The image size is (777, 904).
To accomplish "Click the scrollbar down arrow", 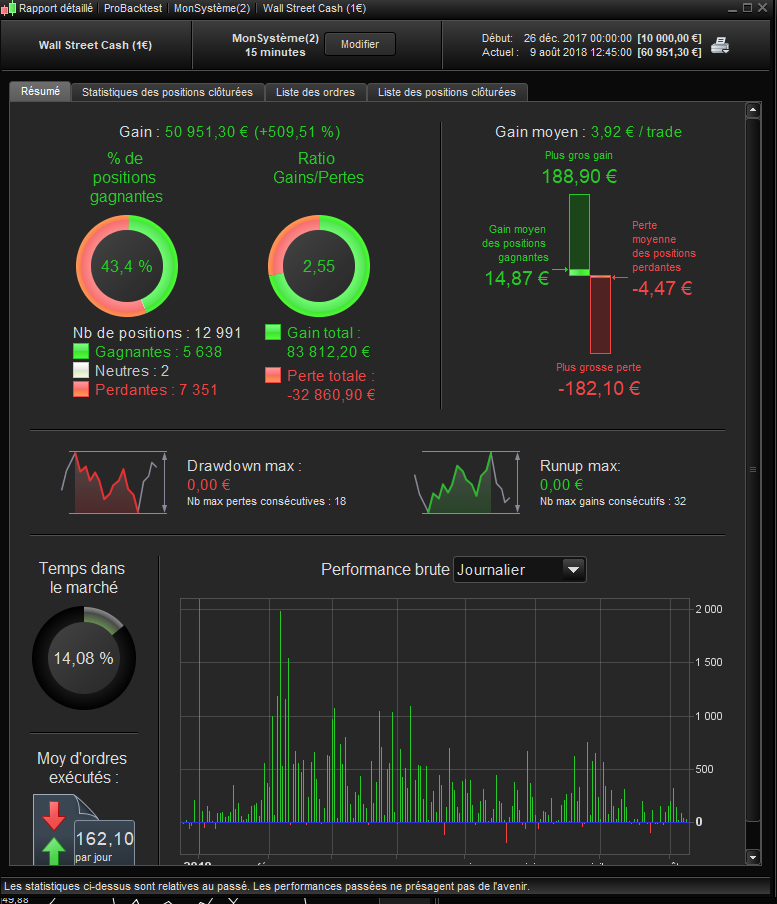I will 753,857.
